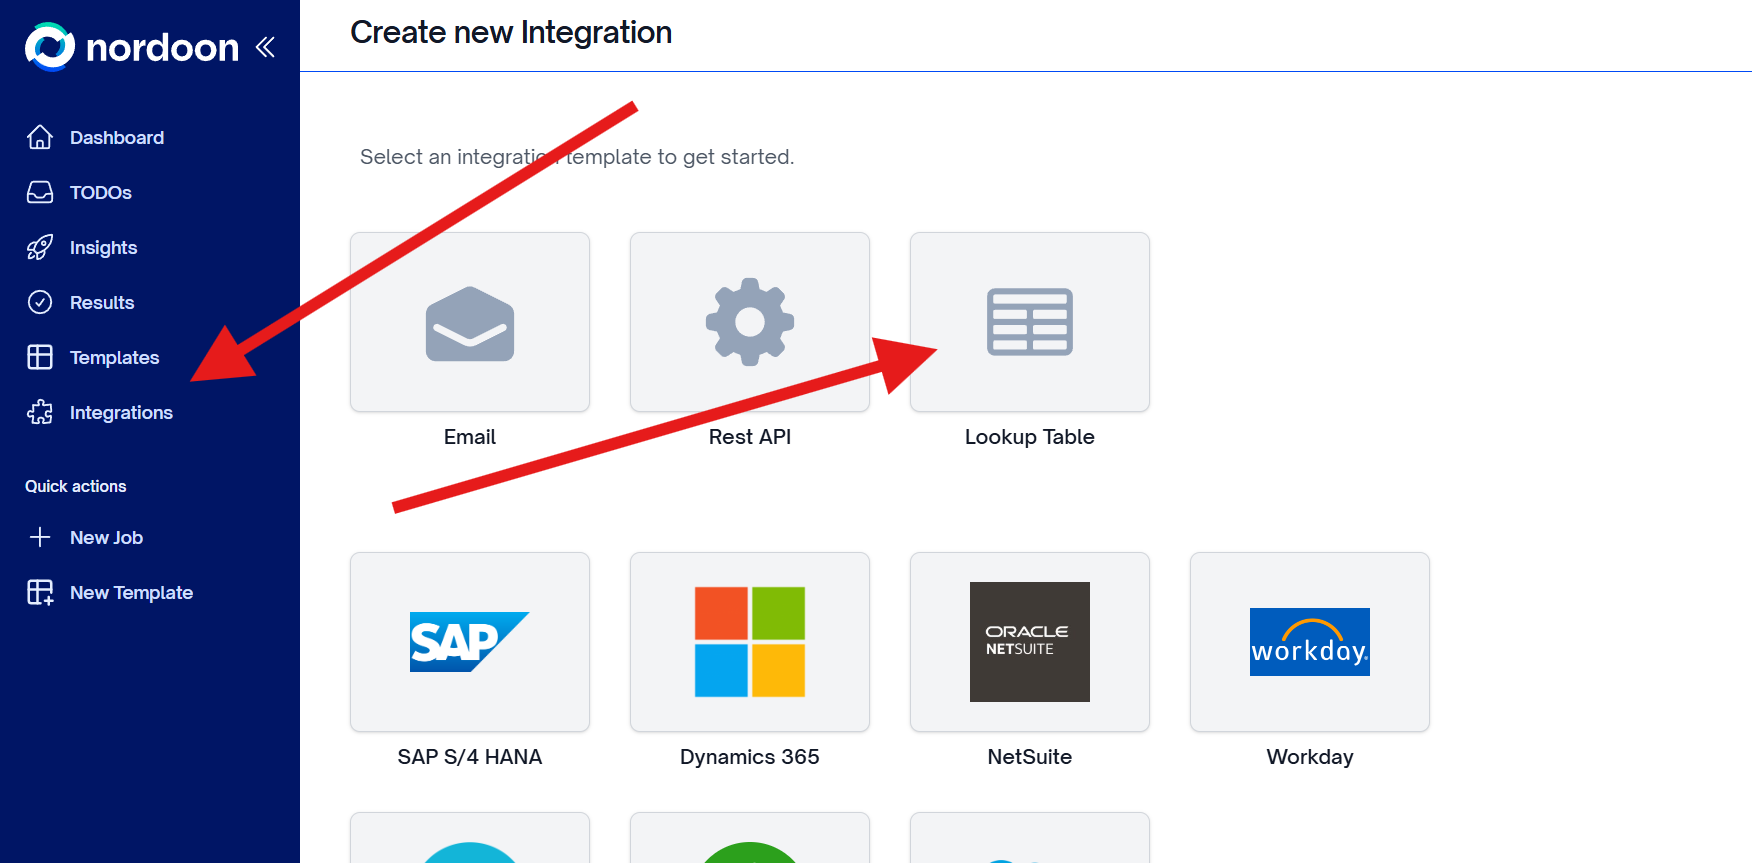1752x863 pixels.
Task: Click the Dashboard home icon
Action: (39, 137)
